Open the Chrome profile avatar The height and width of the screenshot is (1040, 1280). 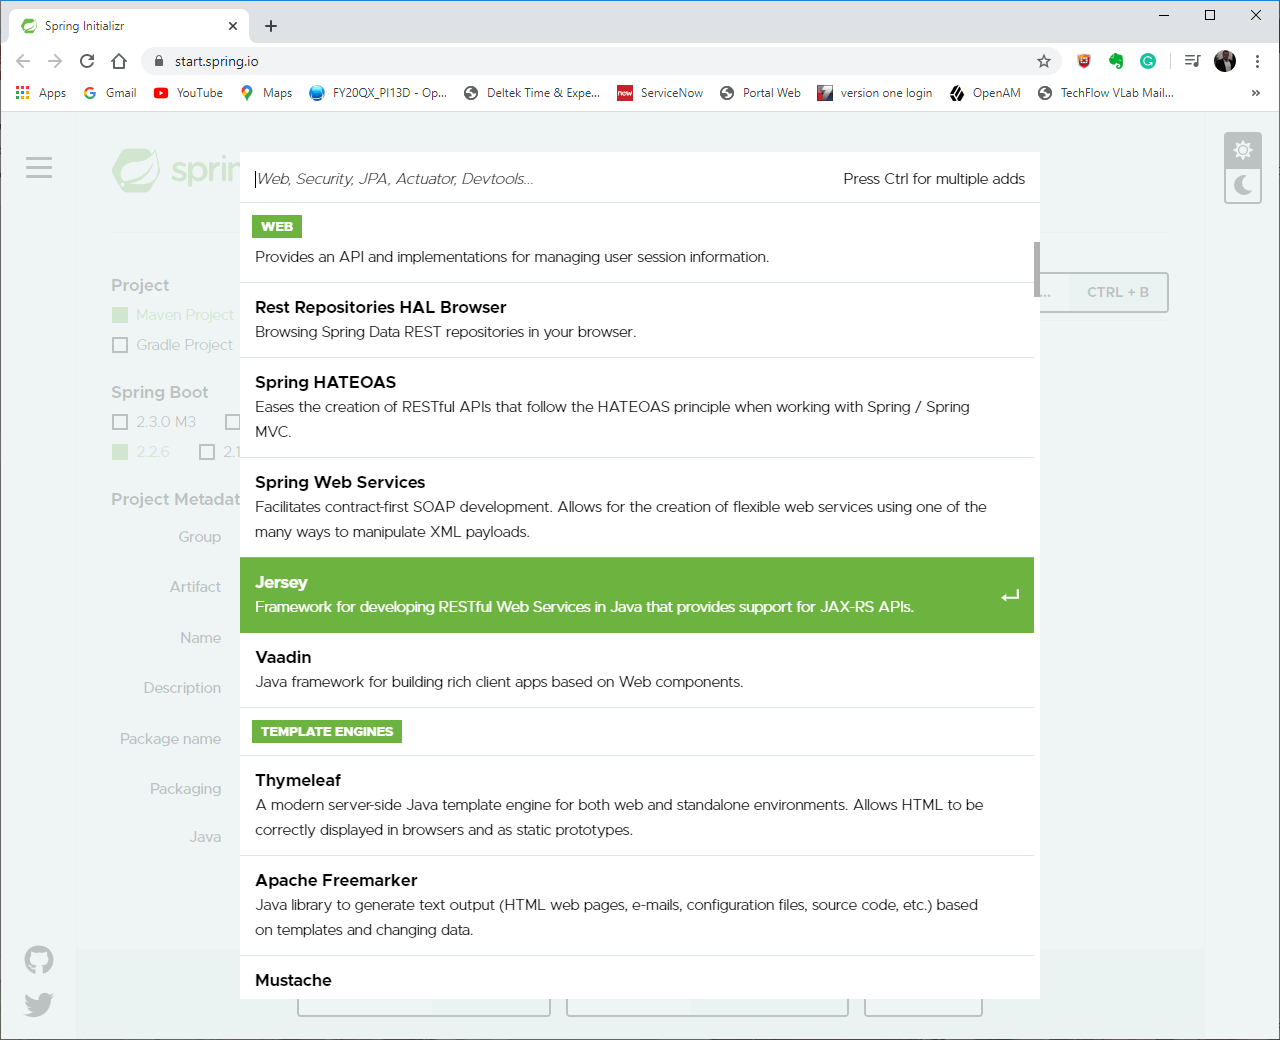(1225, 61)
